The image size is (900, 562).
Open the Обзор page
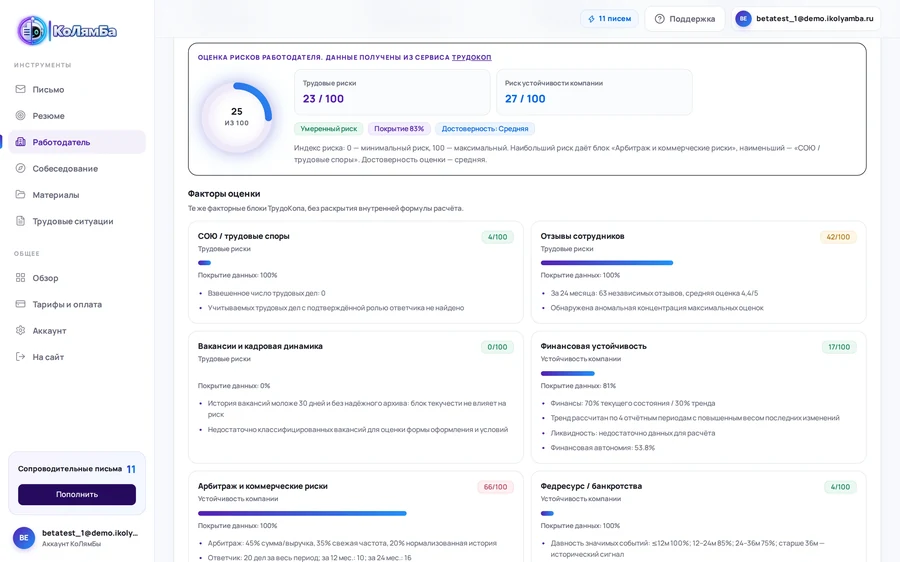[x=77, y=278]
